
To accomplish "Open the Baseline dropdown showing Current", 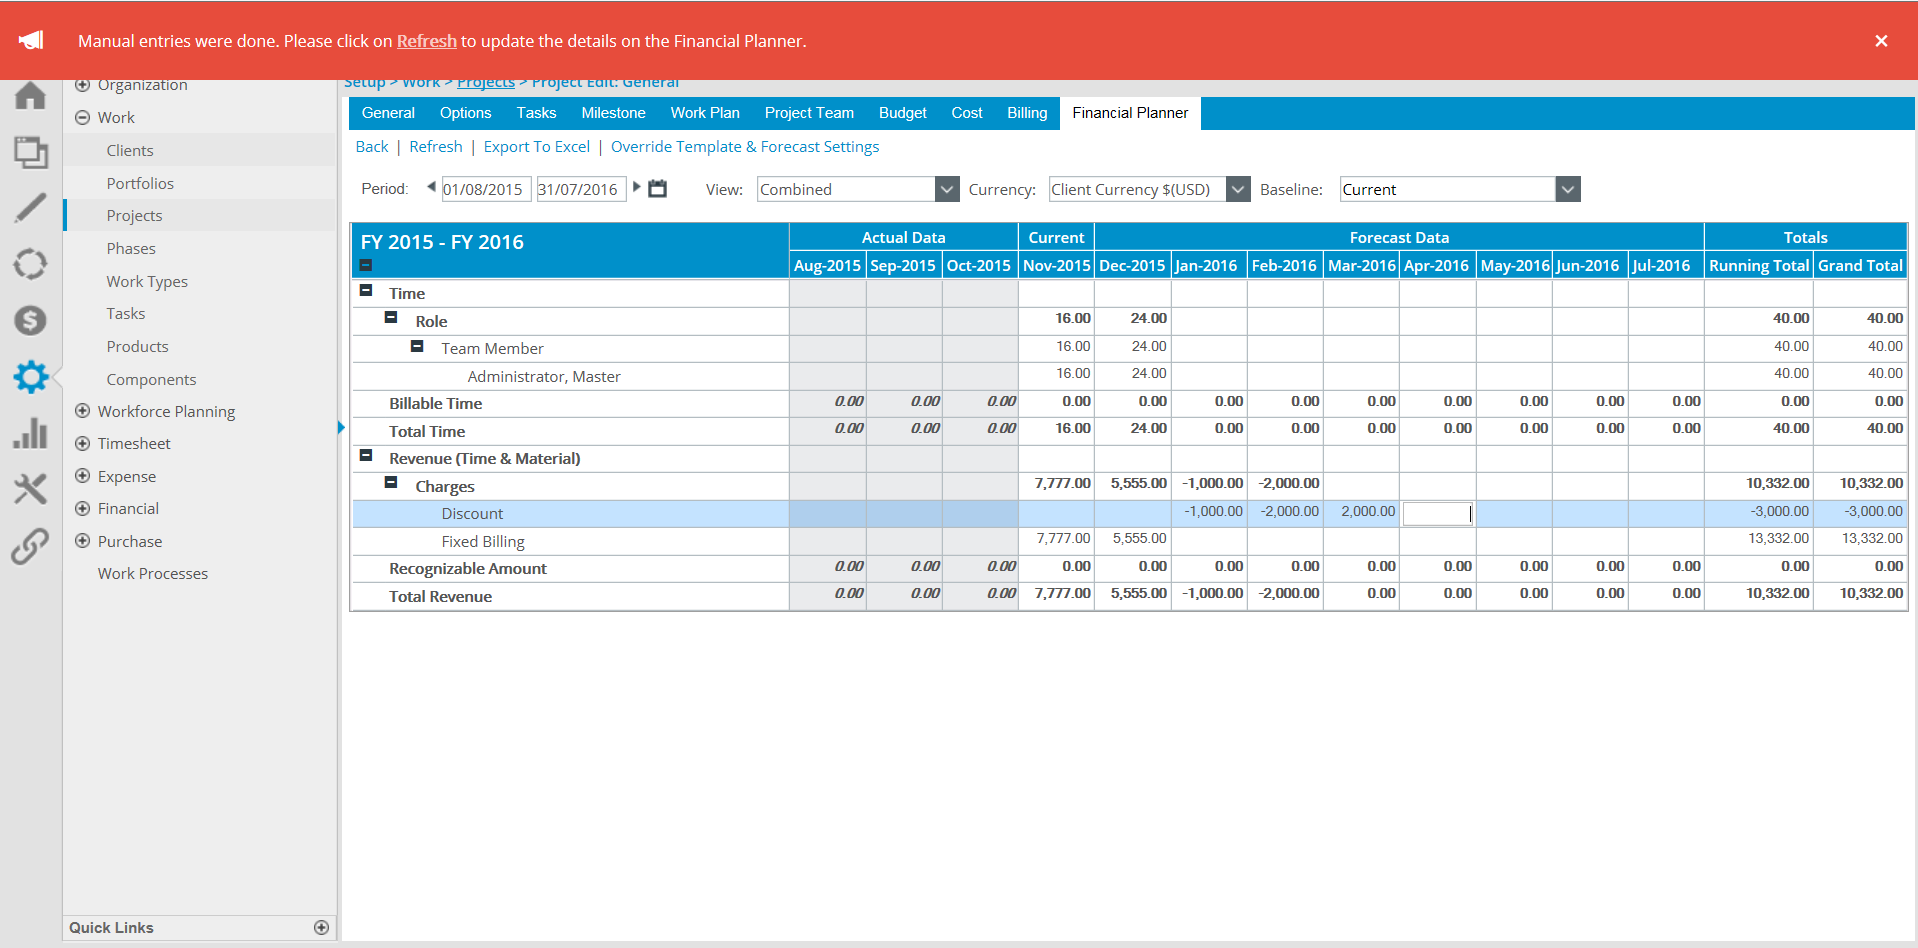I will [1569, 188].
